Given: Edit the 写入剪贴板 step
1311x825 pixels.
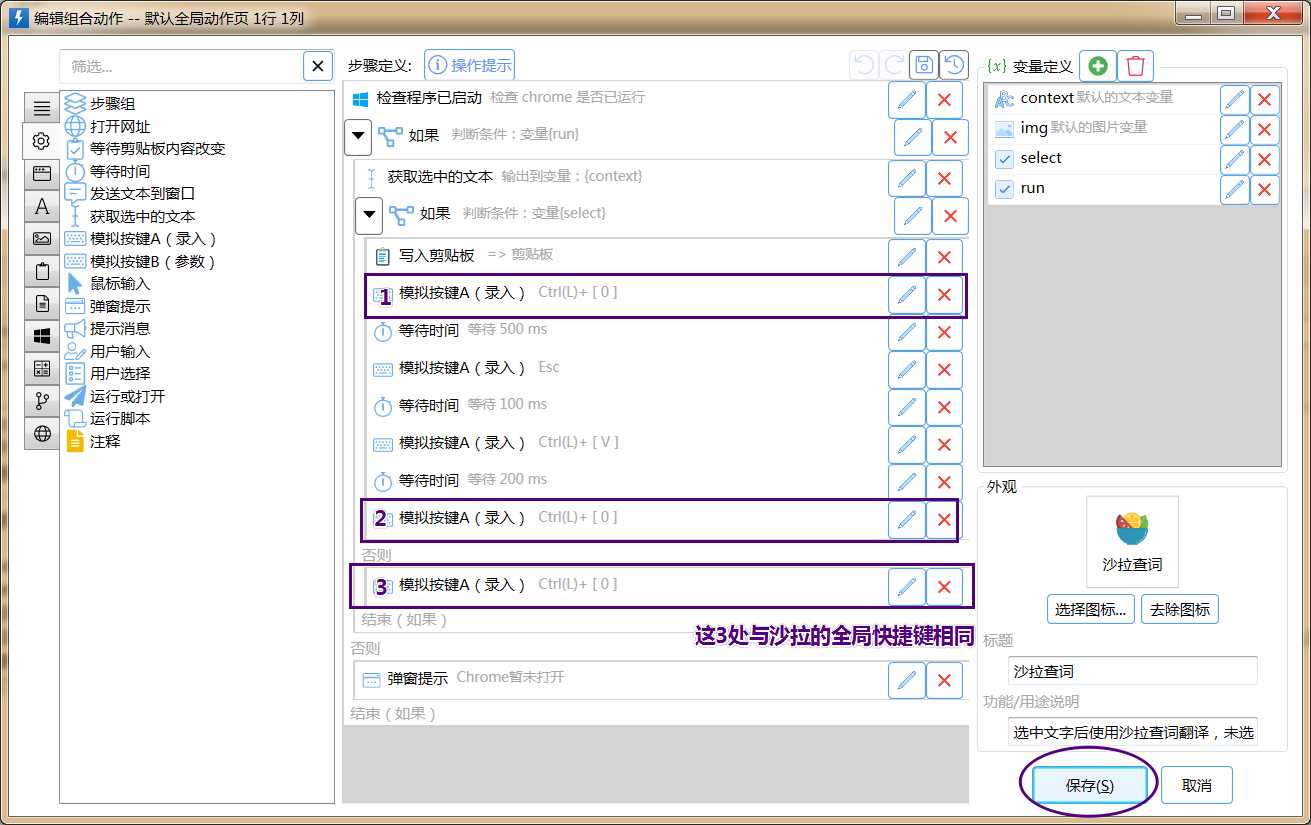Looking at the screenshot, I should point(907,258).
